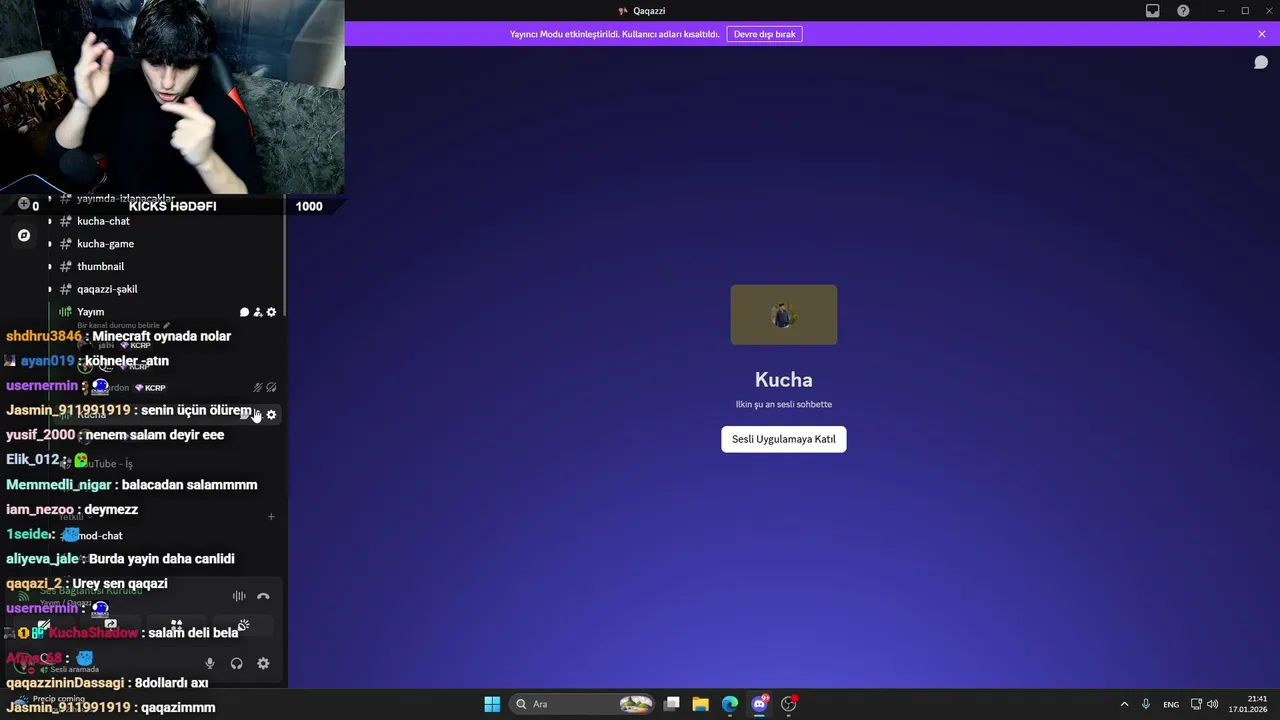Open File Explorer from taskbar

tap(701, 704)
